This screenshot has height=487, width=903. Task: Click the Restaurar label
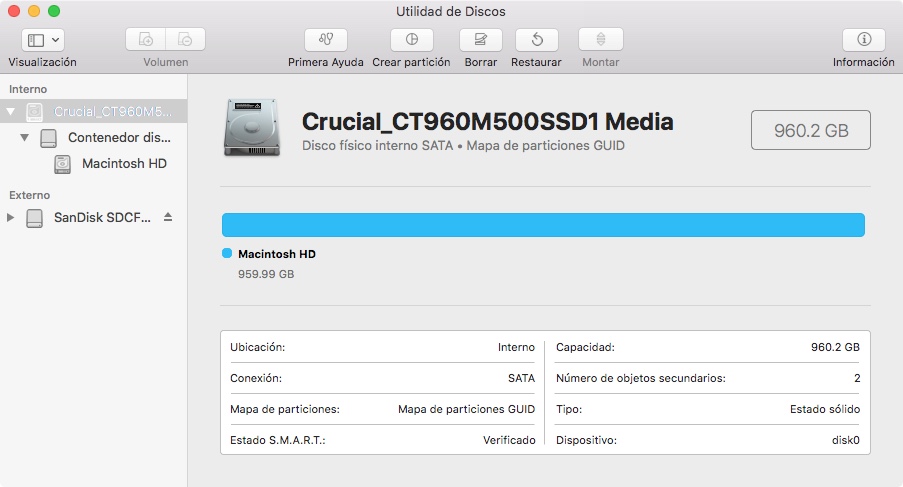[x=536, y=62]
